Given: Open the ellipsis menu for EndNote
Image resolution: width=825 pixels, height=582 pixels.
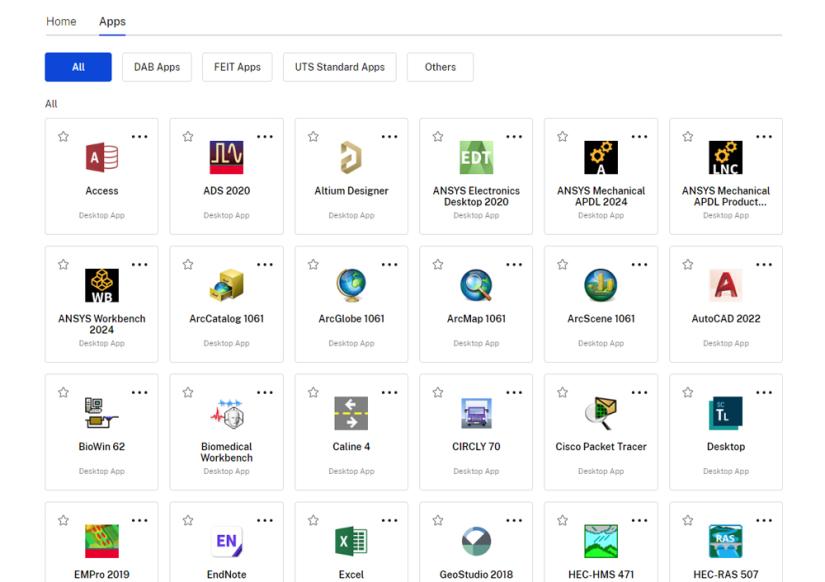Looking at the screenshot, I should (x=265, y=520).
